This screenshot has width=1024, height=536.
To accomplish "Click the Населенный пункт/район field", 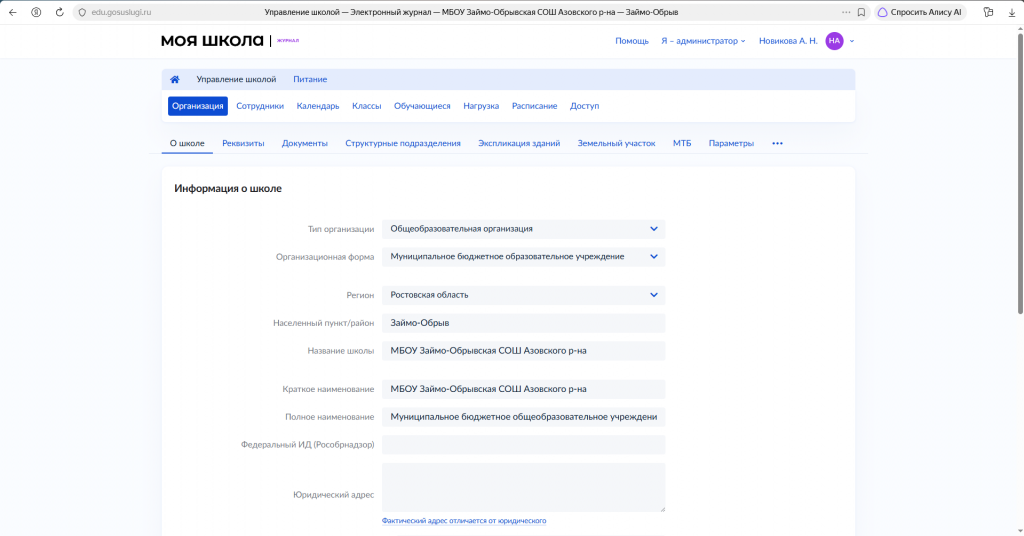I will coord(524,323).
